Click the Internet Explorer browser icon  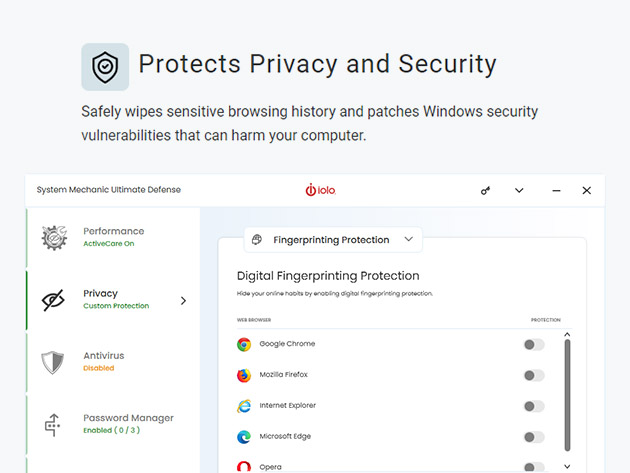pos(244,406)
